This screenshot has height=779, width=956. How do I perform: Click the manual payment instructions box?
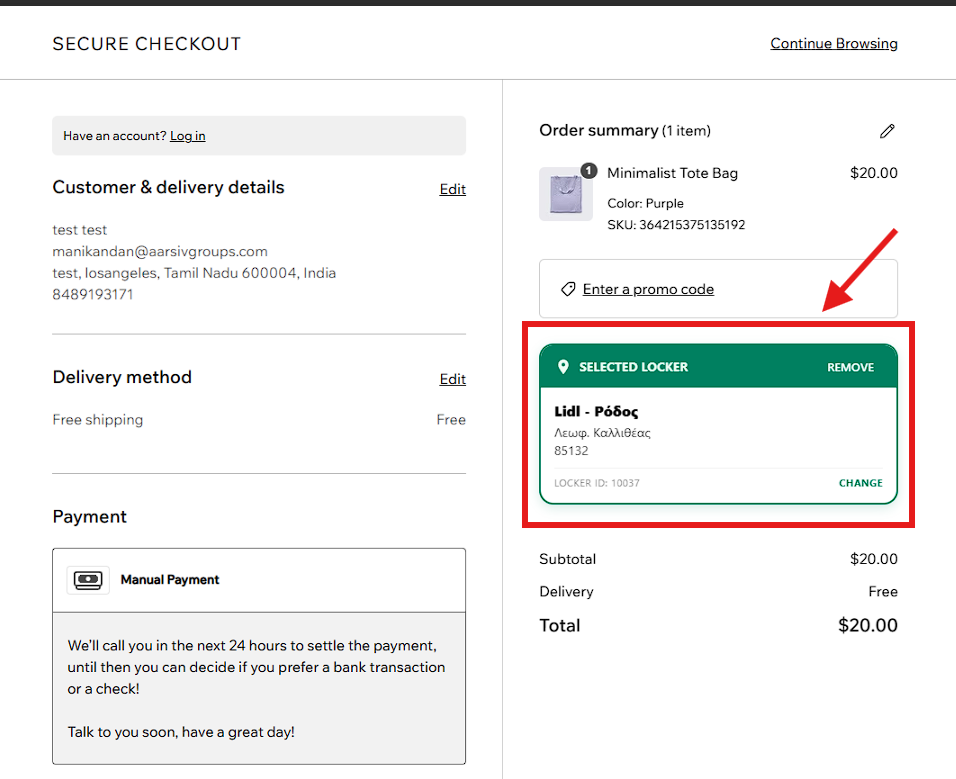258,688
